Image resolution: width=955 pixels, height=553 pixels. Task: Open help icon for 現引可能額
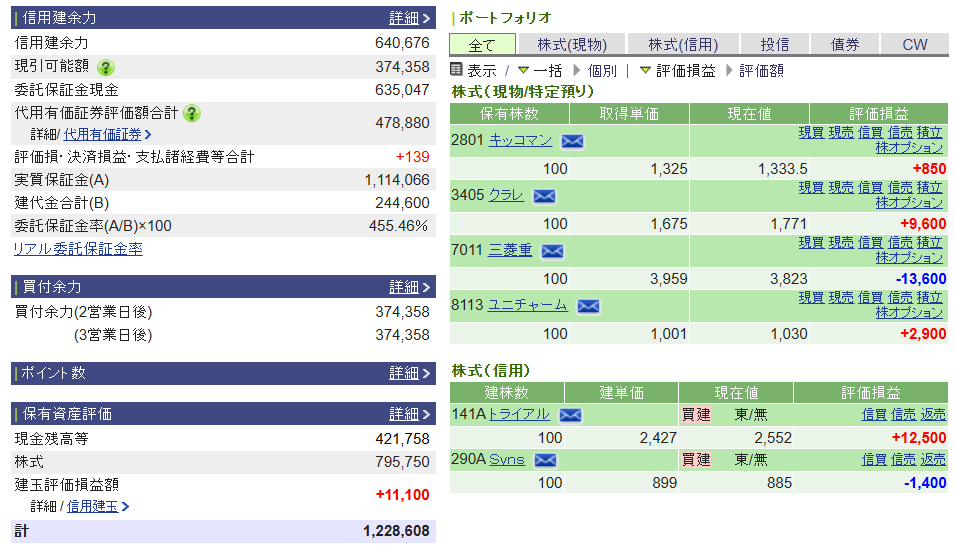pos(105,67)
